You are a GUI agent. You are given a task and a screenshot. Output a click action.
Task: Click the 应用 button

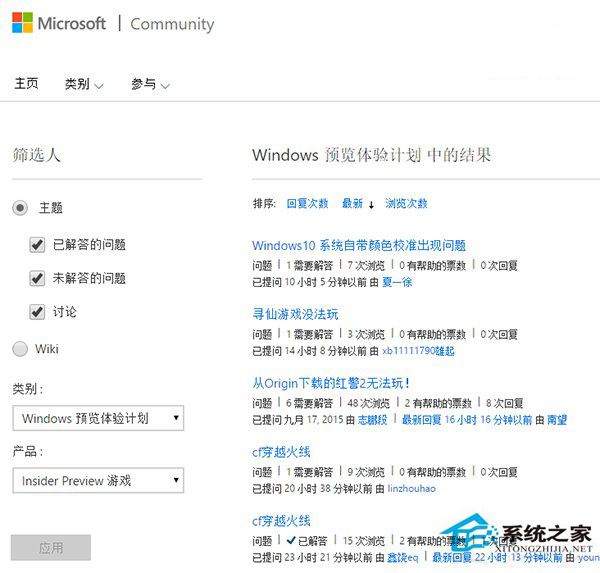[x=51, y=547]
